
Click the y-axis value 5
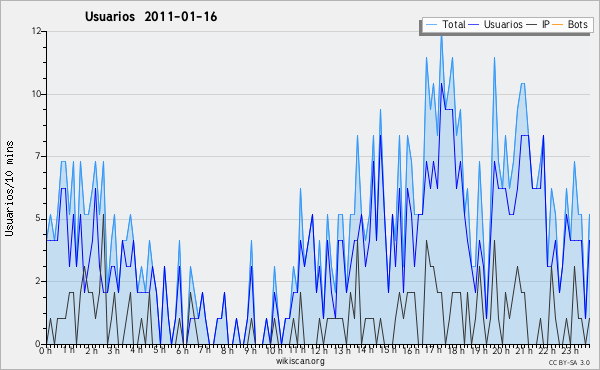(39, 218)
